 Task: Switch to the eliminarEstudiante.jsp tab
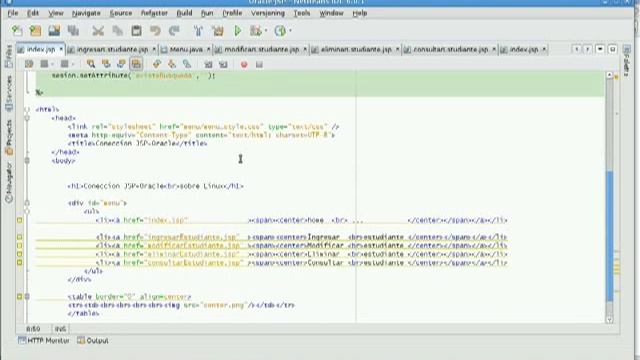tap(356, 49)
